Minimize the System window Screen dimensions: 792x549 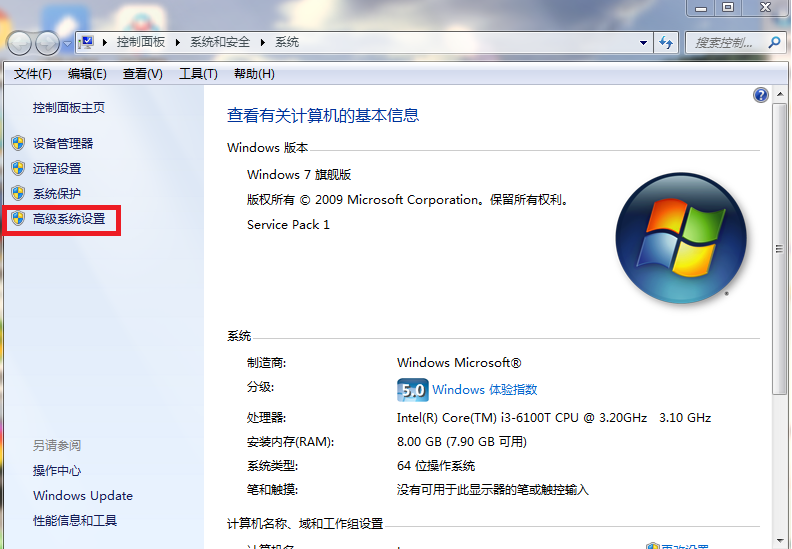pyautogui.click(x=701, y=8)
